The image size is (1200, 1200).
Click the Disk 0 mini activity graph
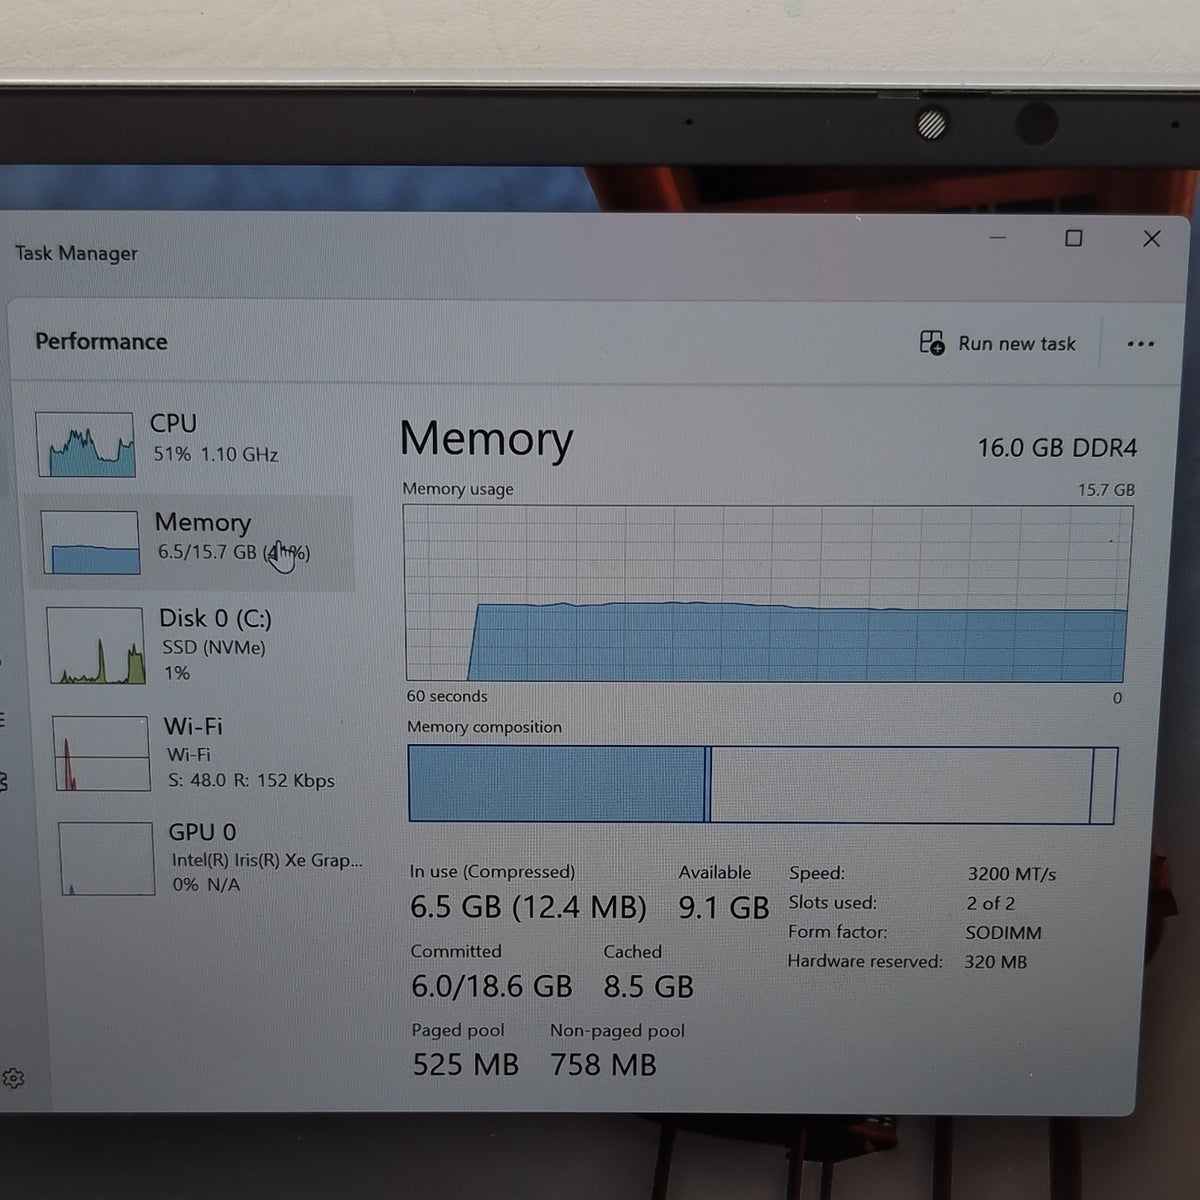tap(96, 646)
